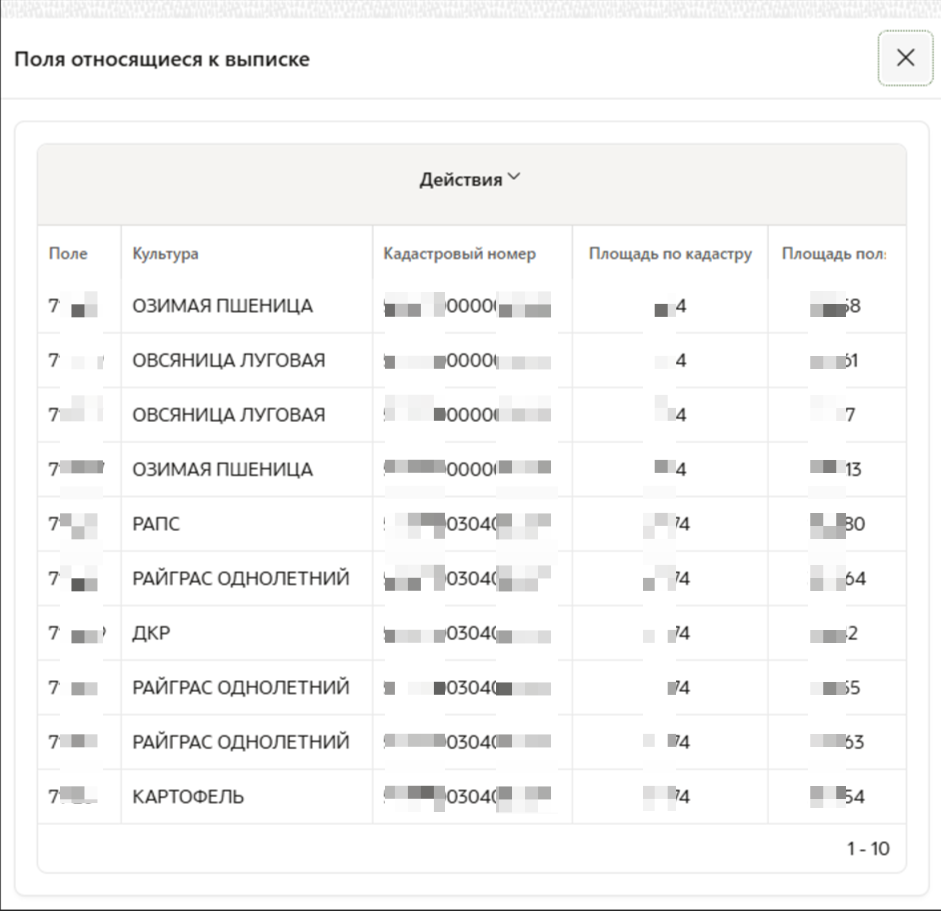The width and height of the screenshot is (941, 911).
Task: Click the field area value in РАПС row
Action: [838, 524]
